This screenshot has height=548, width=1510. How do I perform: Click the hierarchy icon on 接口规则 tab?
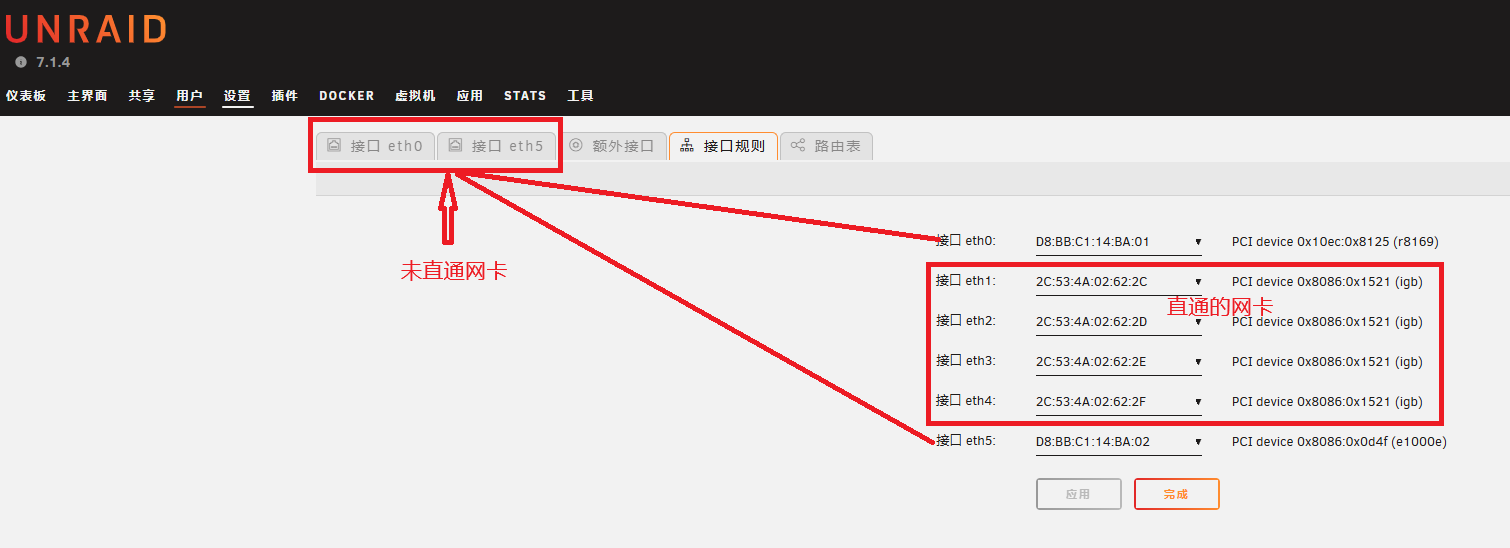pyautogui.click(x=687, y=145)
